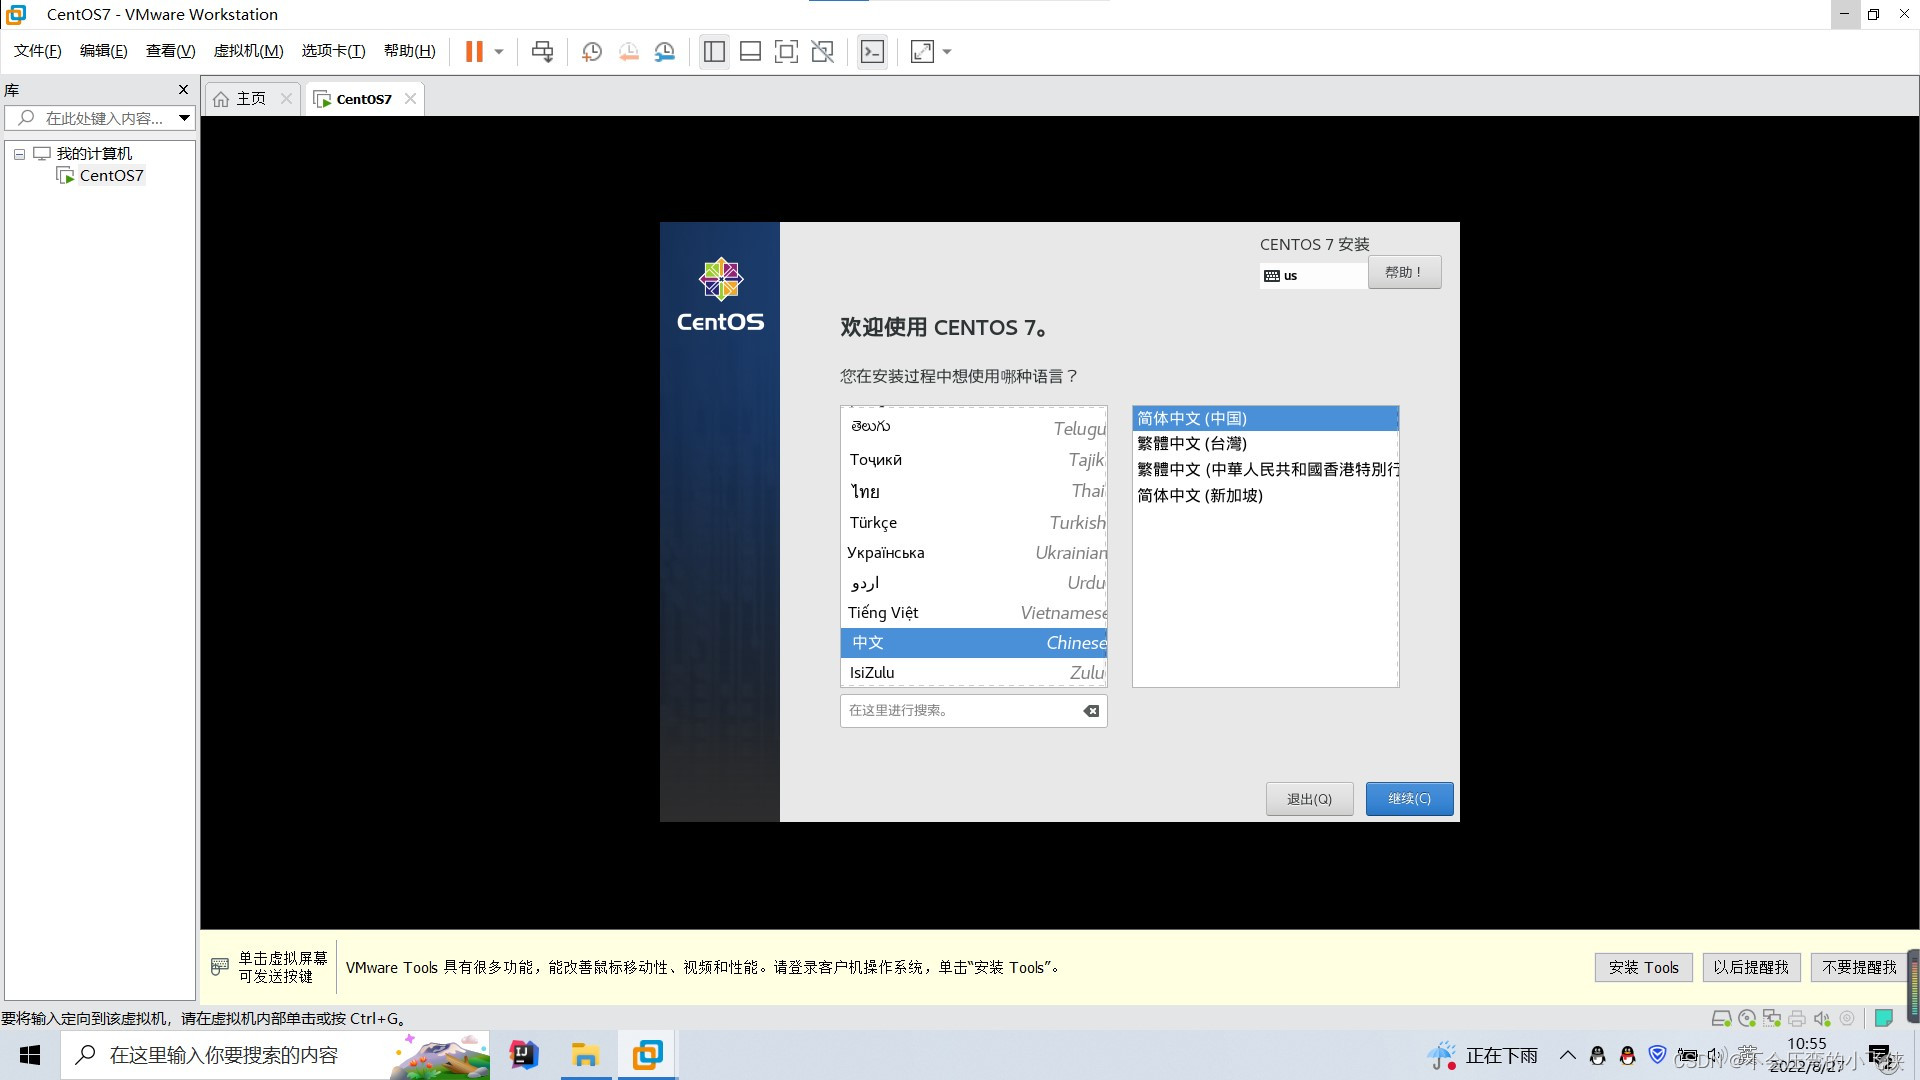Screen dimensions: 1920x1080
Task: Click the keyboard layout 'us' icon
Action: click(1270, 274)
